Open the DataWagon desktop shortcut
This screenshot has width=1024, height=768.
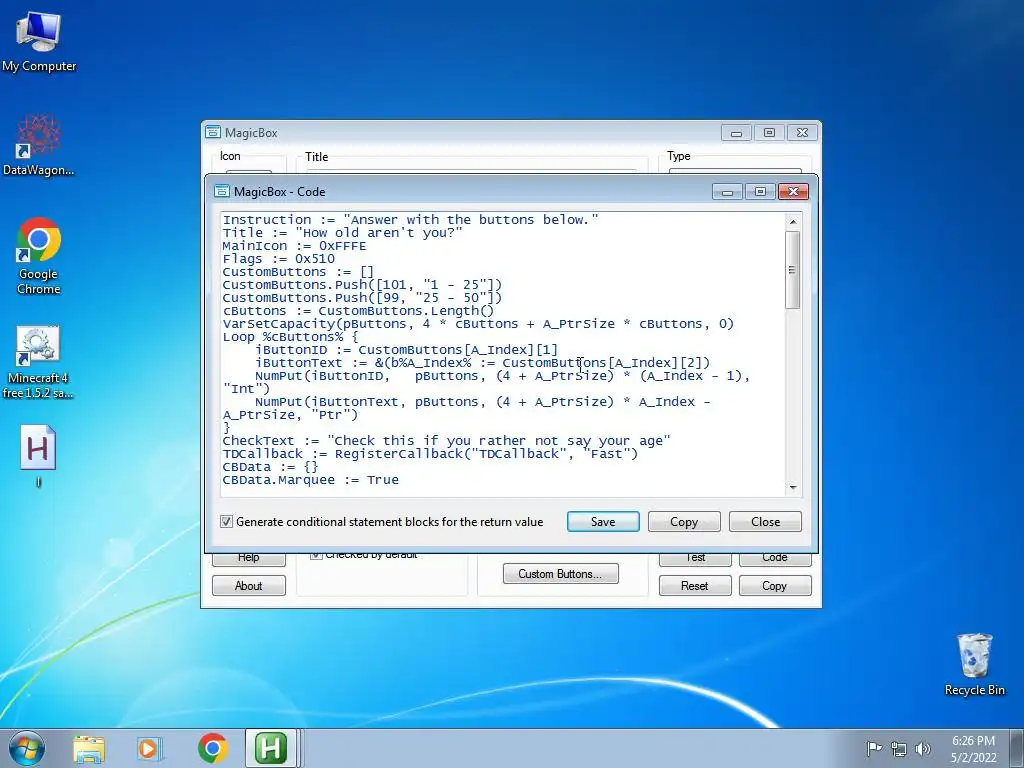click(x=39, y=146)
